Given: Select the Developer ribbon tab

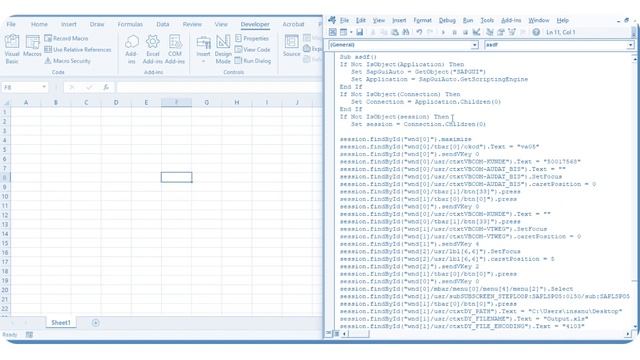Looking at the screenshot, I should pos(255,24).
